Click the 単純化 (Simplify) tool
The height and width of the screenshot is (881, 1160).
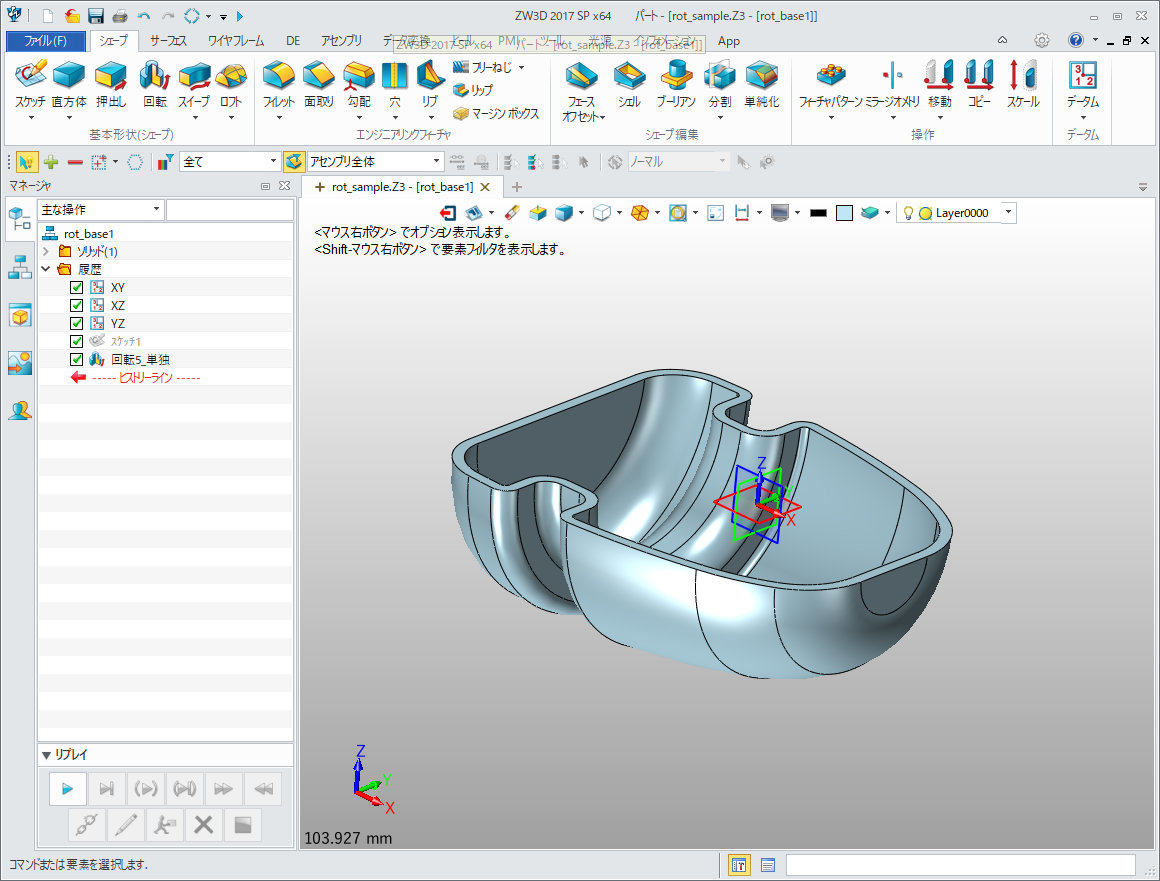click(761, 84)
